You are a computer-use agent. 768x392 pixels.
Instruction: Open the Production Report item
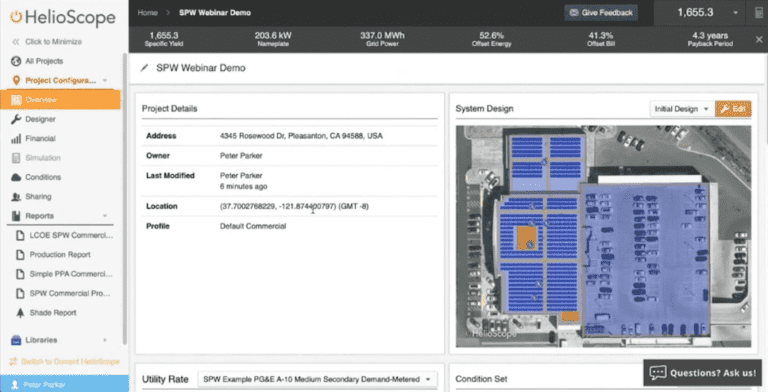60,255
